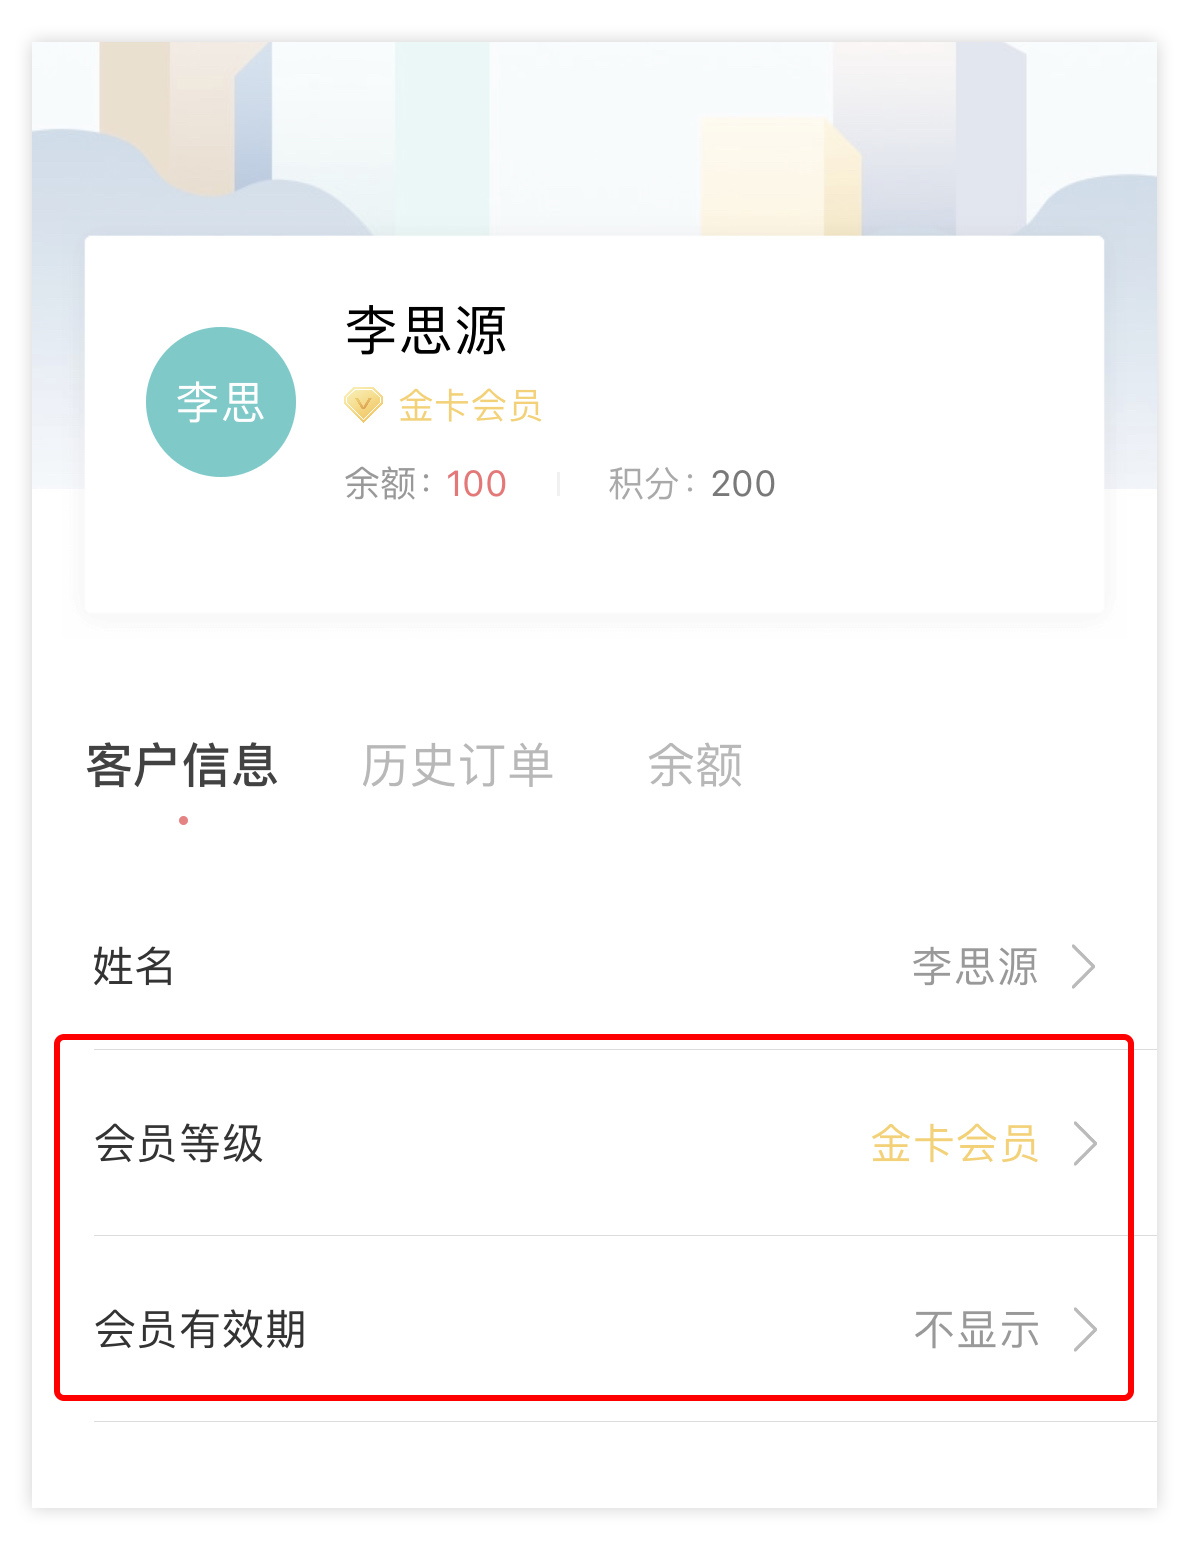This screenshot has width=1189, height=1550.
Task: Open the 会员等级 chevron arrow
Action: (x=1085, y=1144)
